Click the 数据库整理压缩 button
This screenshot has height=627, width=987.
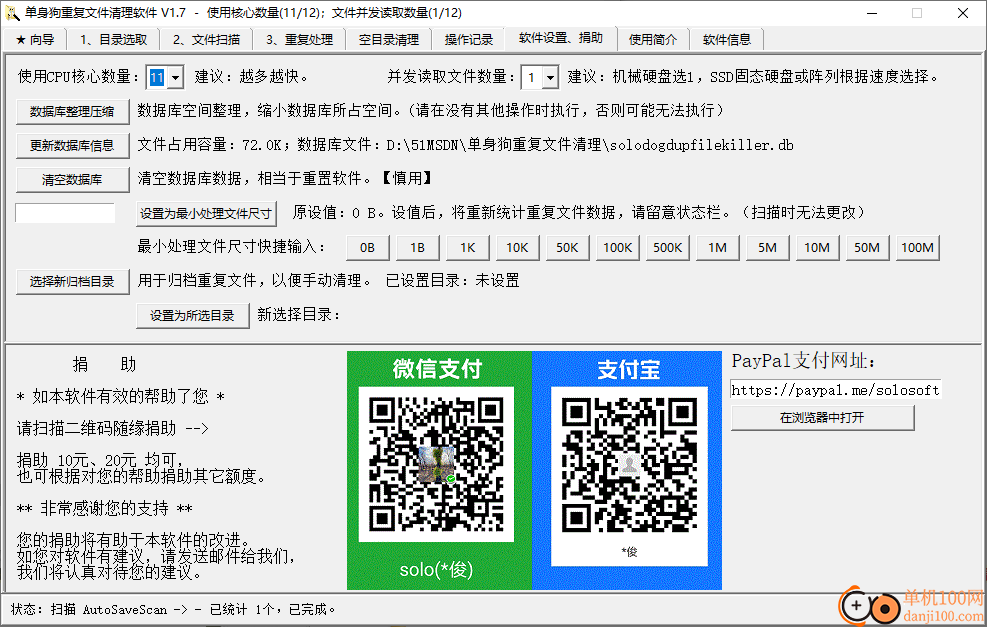[72, 111]
